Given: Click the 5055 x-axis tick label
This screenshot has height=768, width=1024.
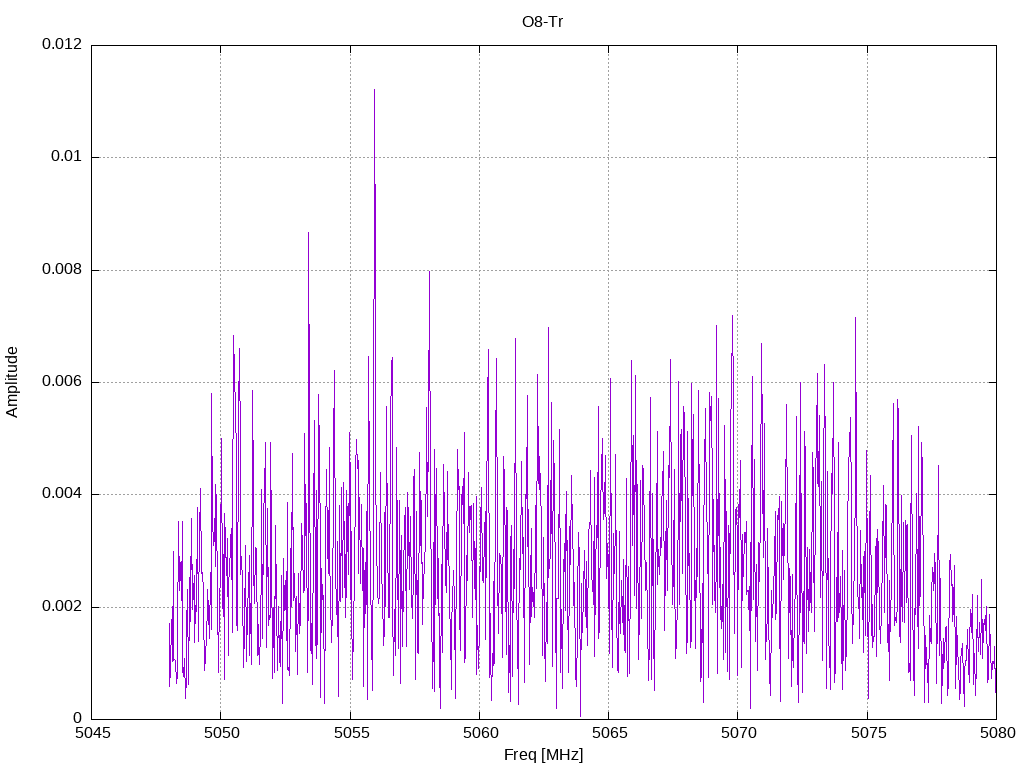Looking at the screenshot, I should click(351, 733).
